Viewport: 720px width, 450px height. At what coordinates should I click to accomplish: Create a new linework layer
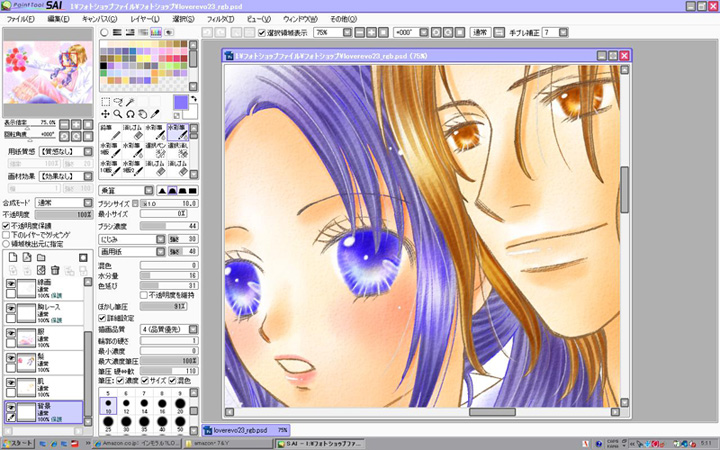(27, 258)
